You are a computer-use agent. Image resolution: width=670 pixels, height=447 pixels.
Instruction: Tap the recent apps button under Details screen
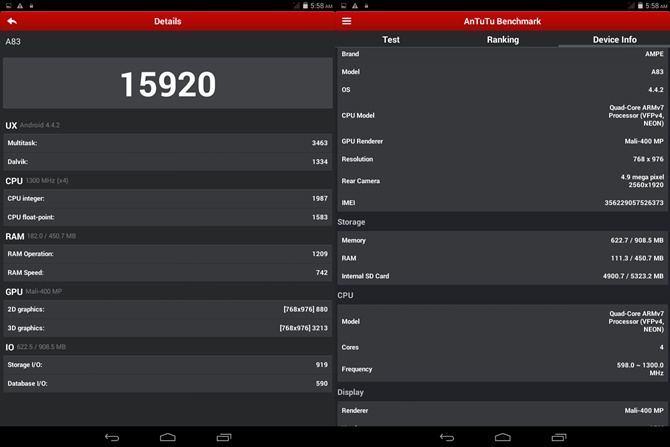[x=224, y=437]
